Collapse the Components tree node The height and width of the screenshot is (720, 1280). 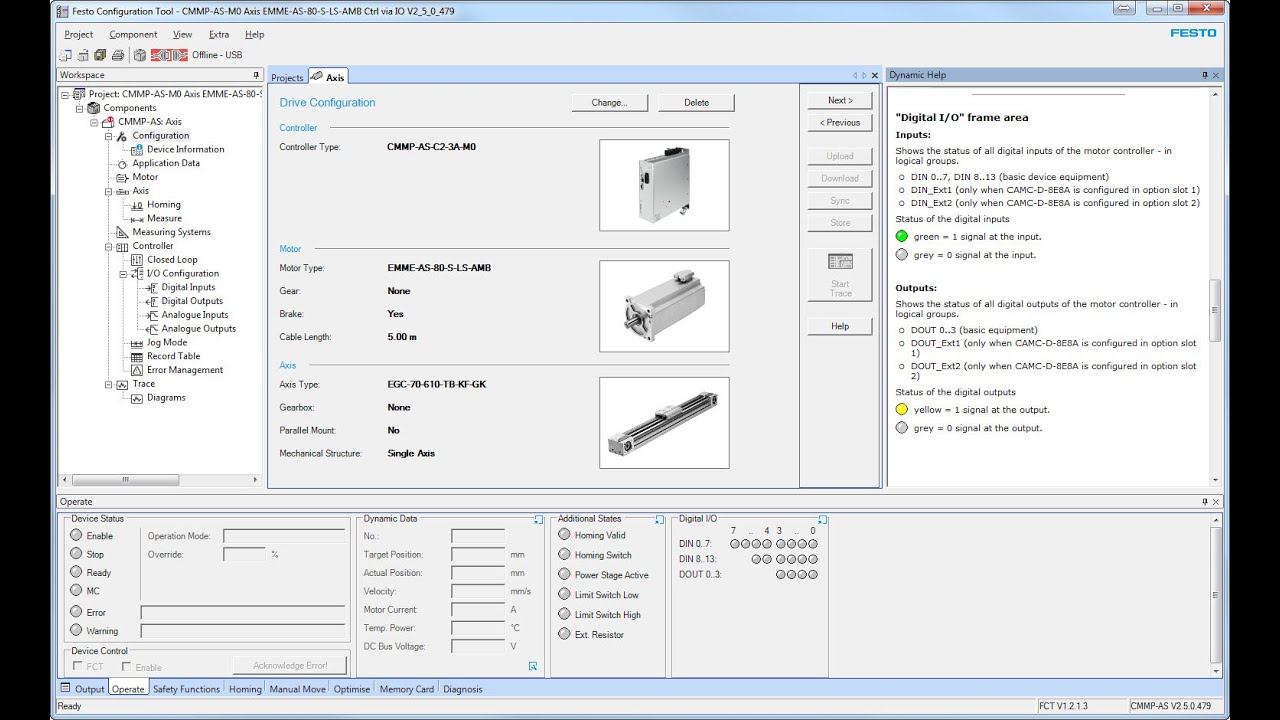(x=80, y=108)
